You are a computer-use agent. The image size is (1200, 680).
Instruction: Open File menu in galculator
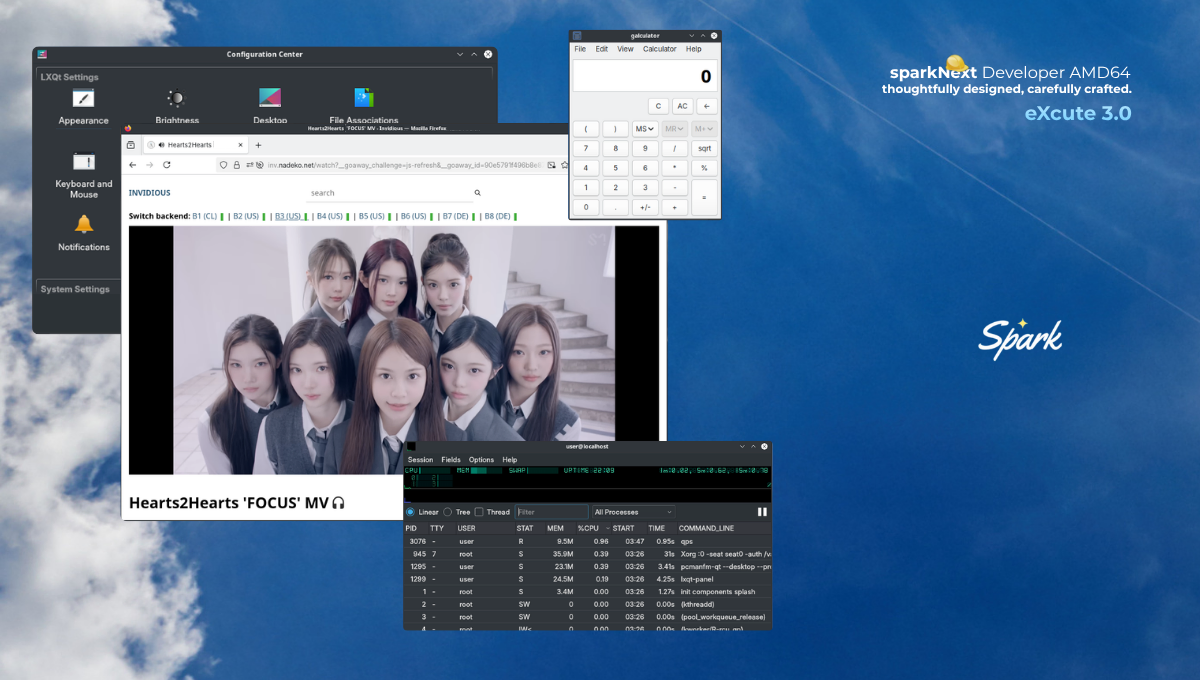click(x=580, y=49)
